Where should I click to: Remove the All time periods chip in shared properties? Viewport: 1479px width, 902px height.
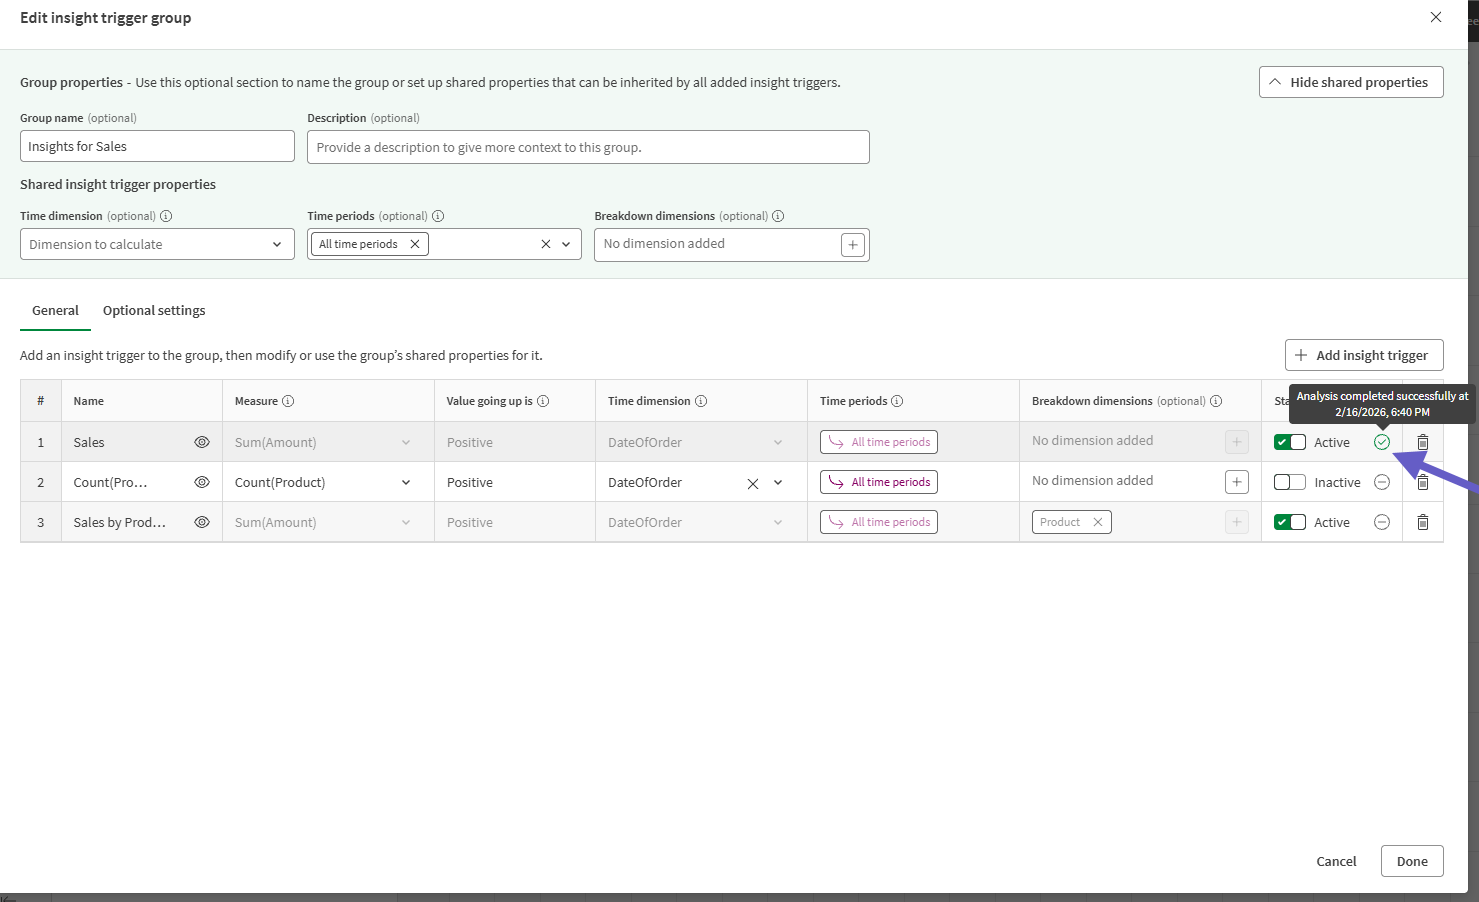coord(415,243)
